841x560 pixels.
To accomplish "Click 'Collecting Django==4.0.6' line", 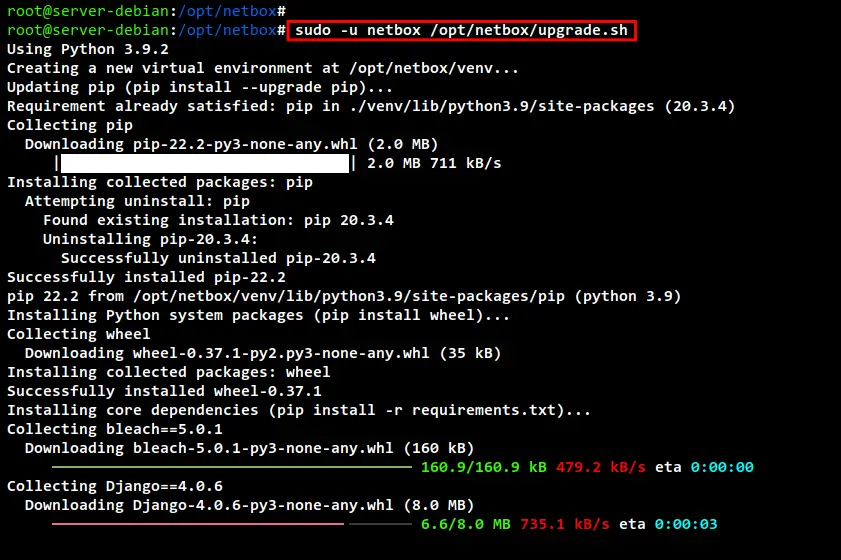I will point(115,487).
